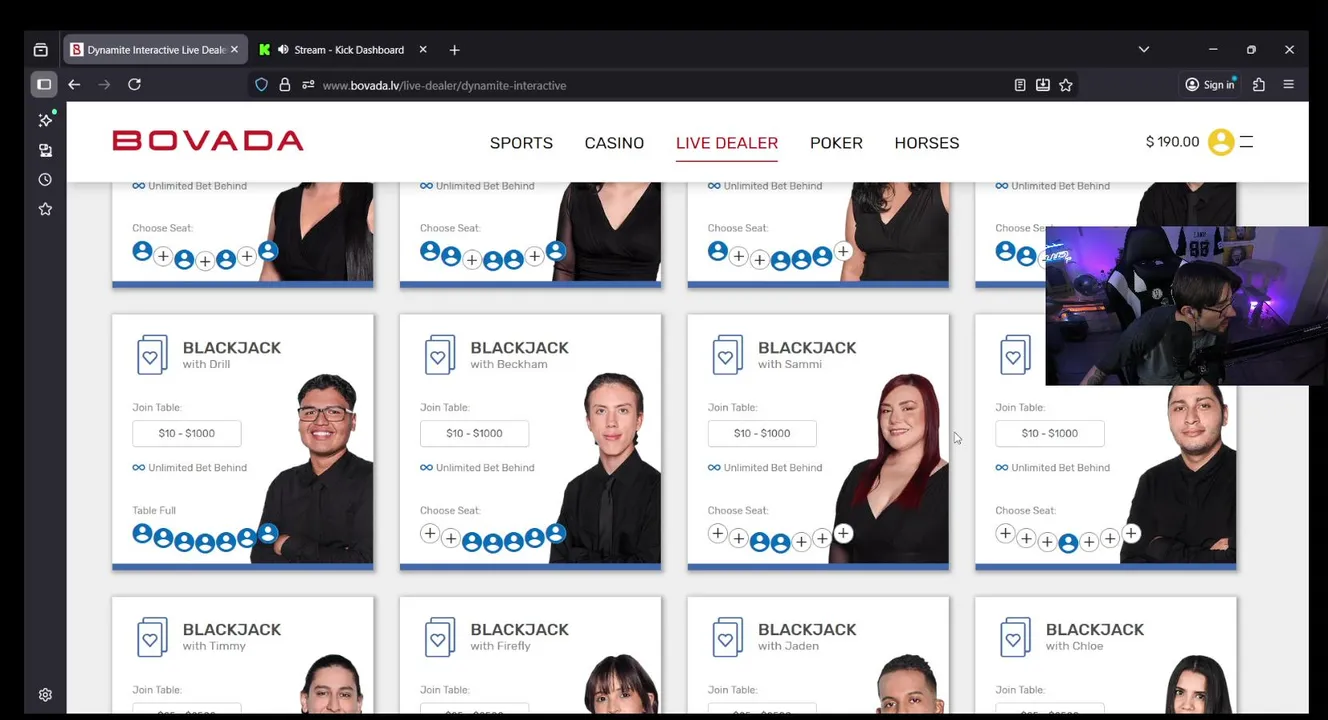Click Blackjack with Firefly card icon

click(439, 637)
